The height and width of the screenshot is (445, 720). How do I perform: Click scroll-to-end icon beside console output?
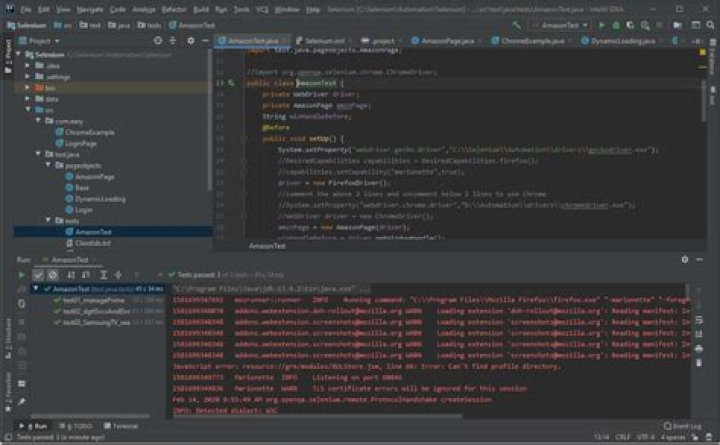coord(699,334)
